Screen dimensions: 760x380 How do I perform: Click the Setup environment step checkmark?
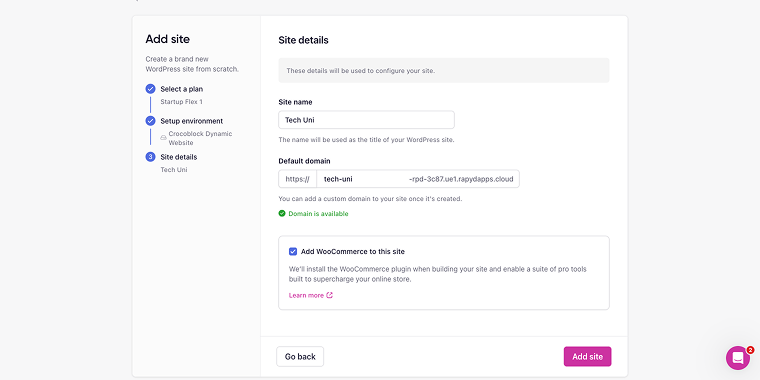tap(150, 121)
